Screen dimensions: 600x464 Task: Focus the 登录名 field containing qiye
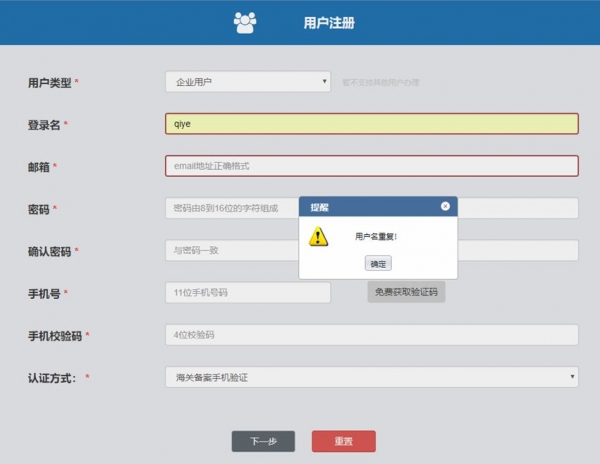click(x=371, y=124)
